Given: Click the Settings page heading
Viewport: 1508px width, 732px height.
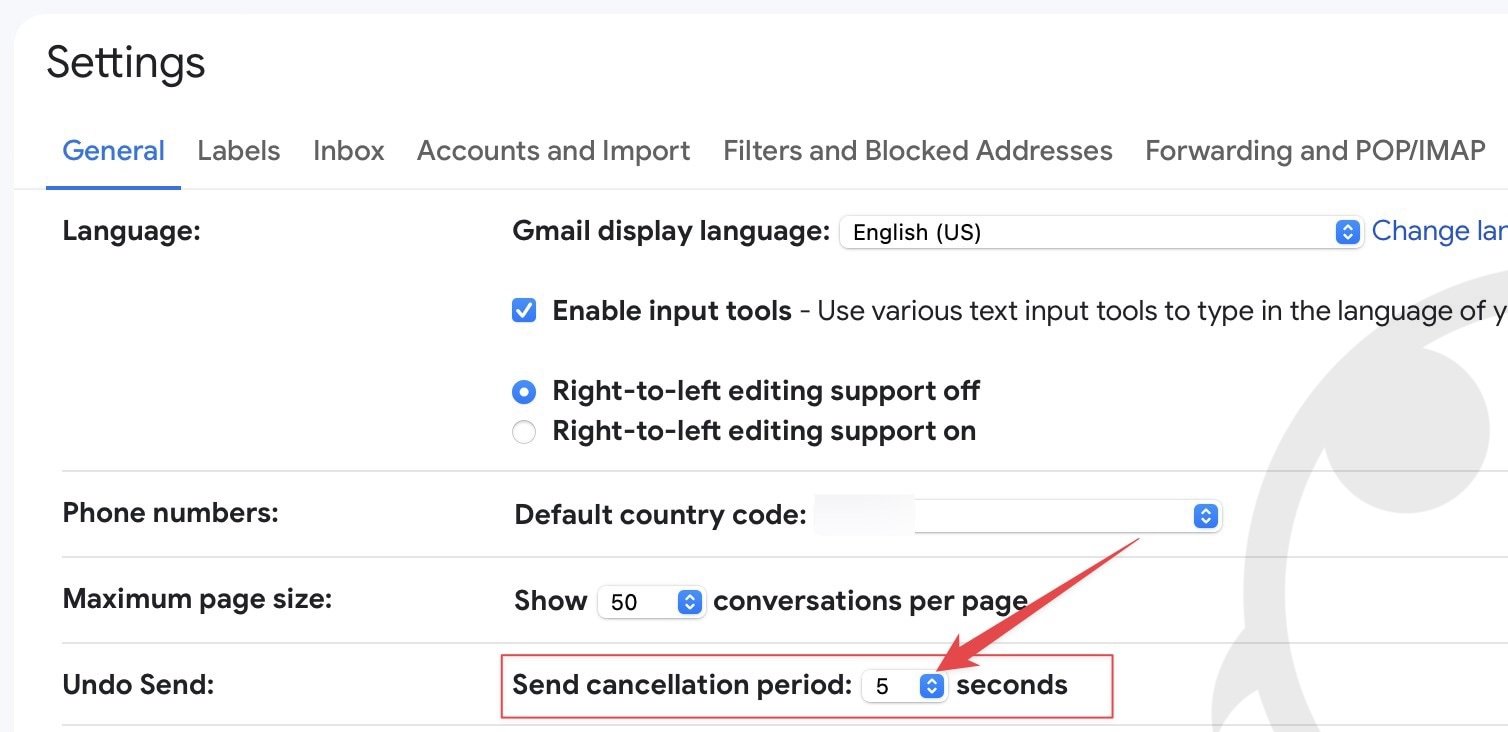Looking at the screenshot, I should (126, 63).
